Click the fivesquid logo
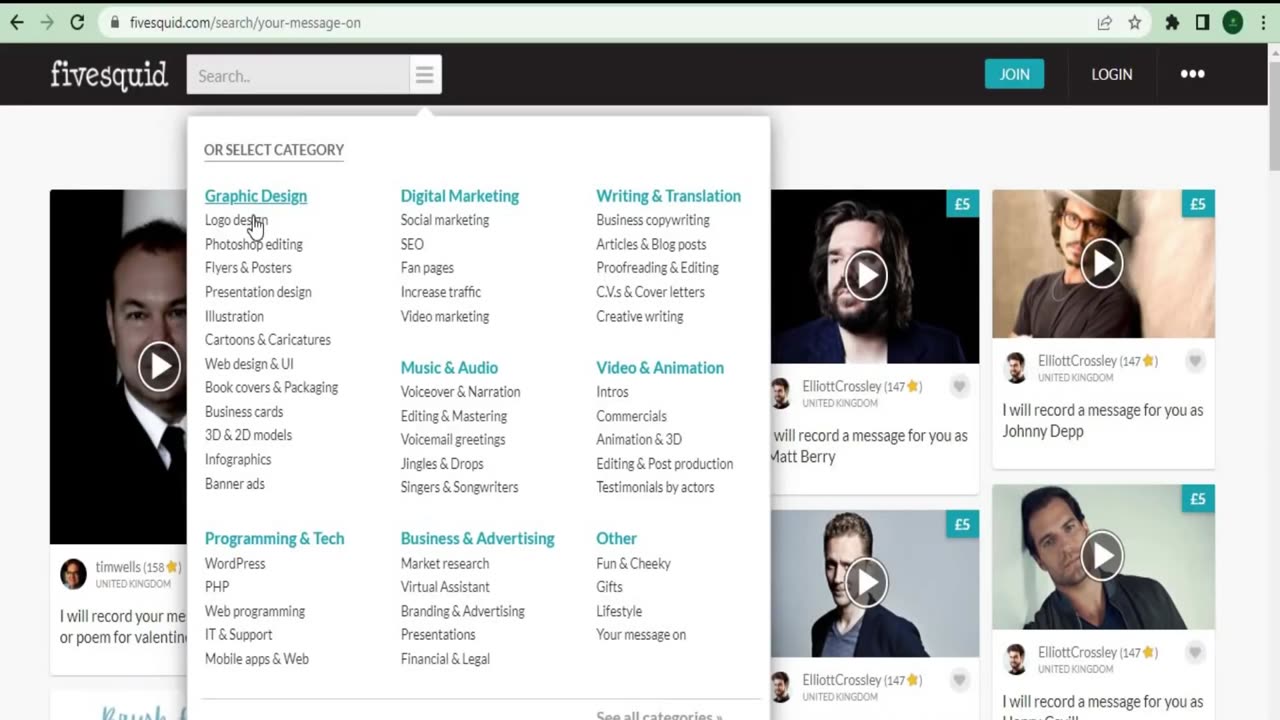Screen dimensions: 1280x720 pyautogui.click(x=109, y=75)
